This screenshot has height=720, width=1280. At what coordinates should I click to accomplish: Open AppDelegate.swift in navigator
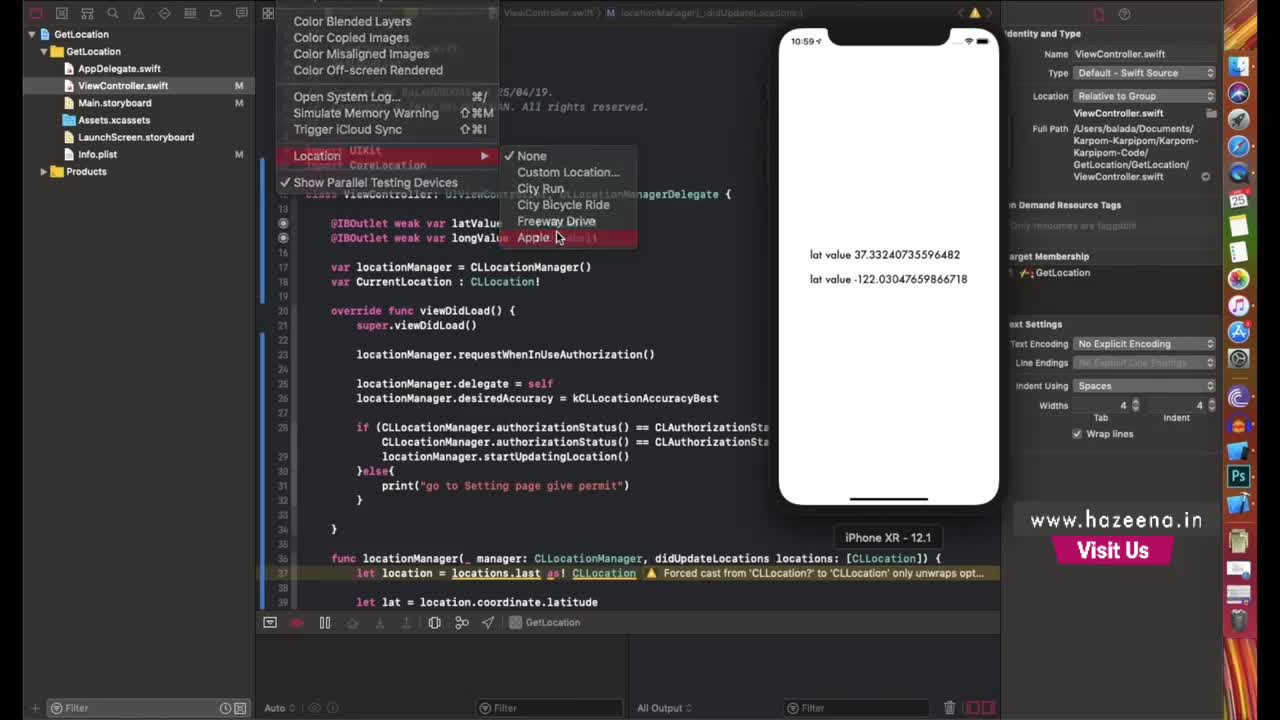coord(119,69)
